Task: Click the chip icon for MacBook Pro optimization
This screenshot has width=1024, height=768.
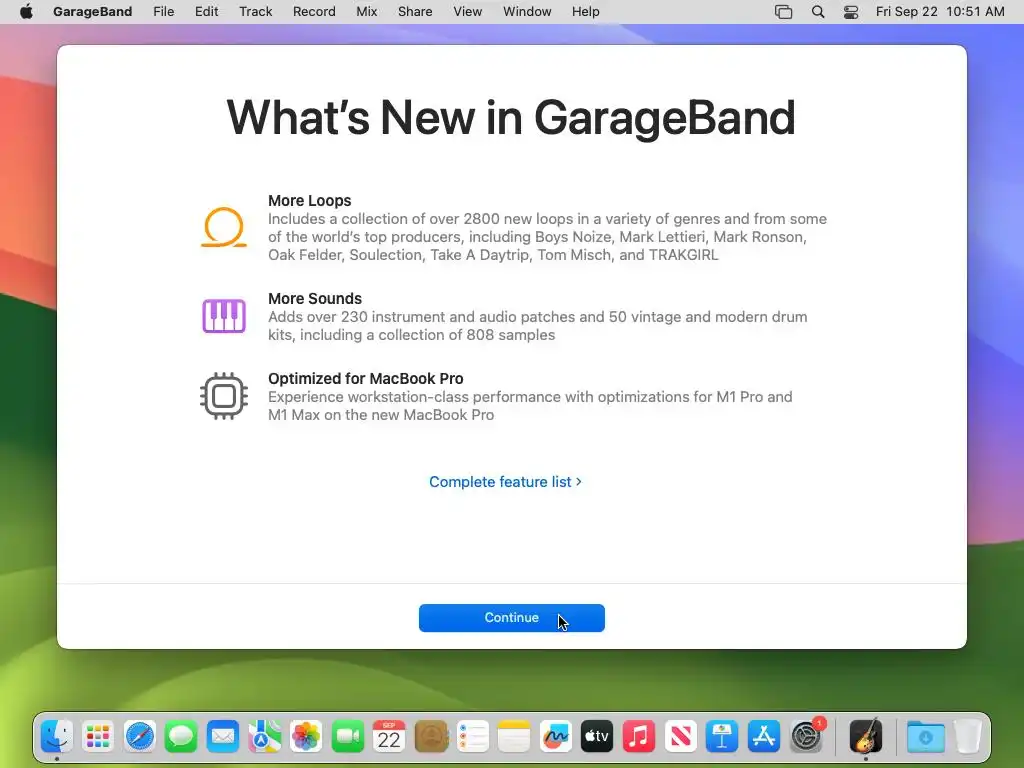Action: click(223, 396)
